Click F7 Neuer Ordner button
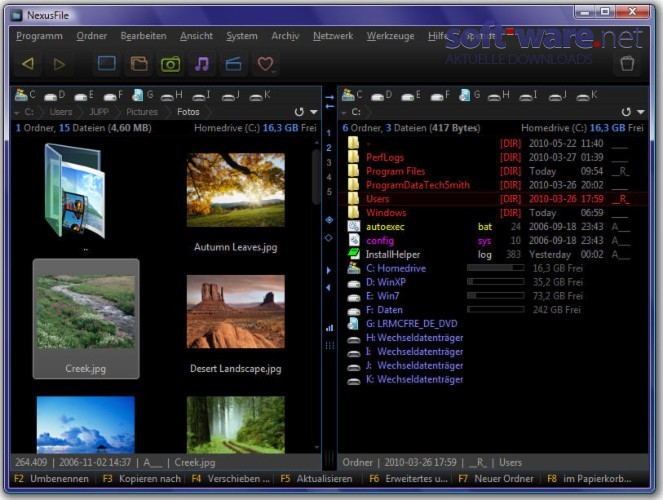Viewport: 663px width, 500px height. tap(496, 479)
